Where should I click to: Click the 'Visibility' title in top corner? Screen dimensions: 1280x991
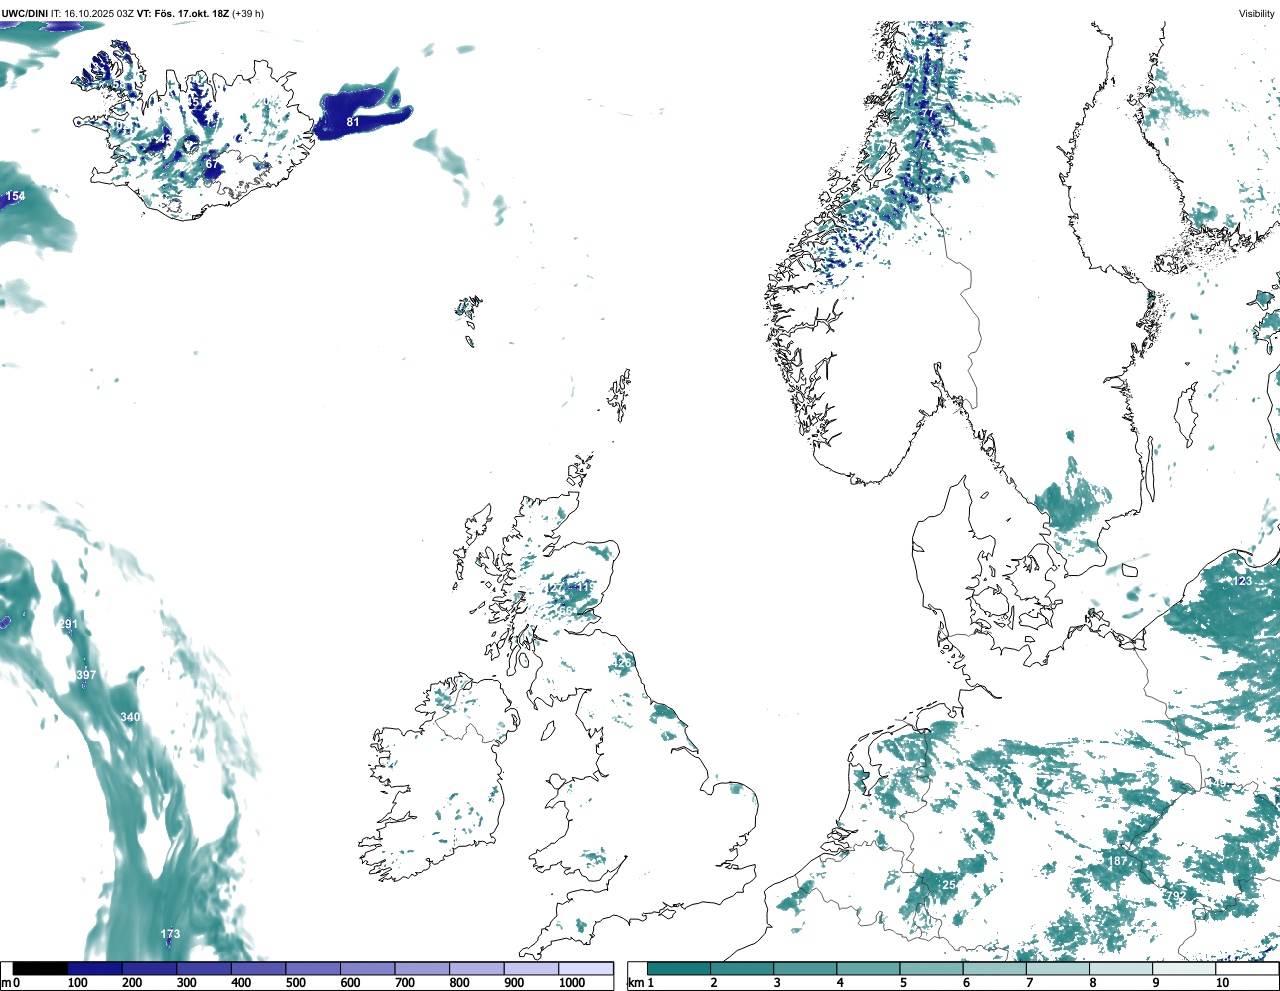1257,14
